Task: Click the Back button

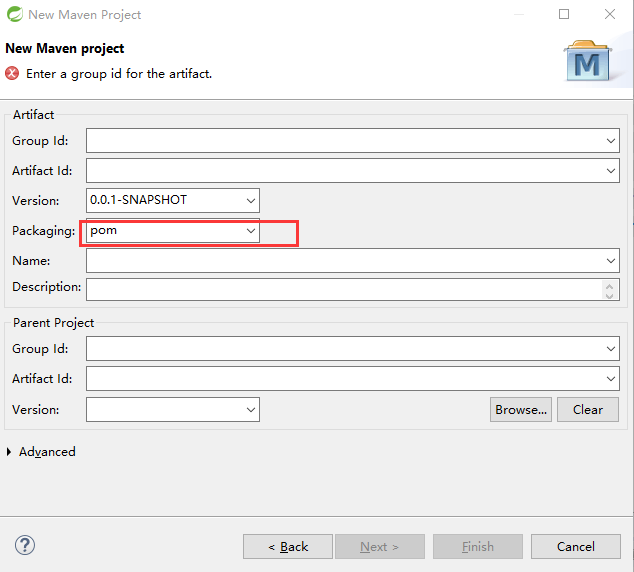Action: point(287,546)
